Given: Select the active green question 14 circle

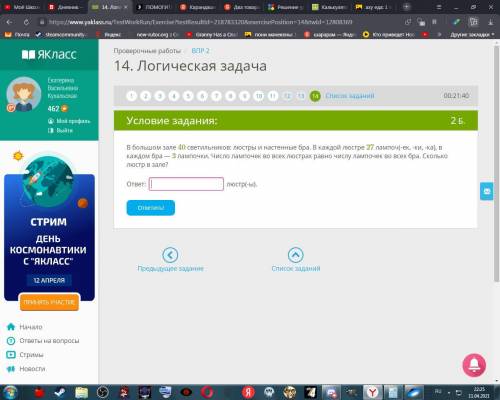Looking at the screenshot, I should [315, 96].
